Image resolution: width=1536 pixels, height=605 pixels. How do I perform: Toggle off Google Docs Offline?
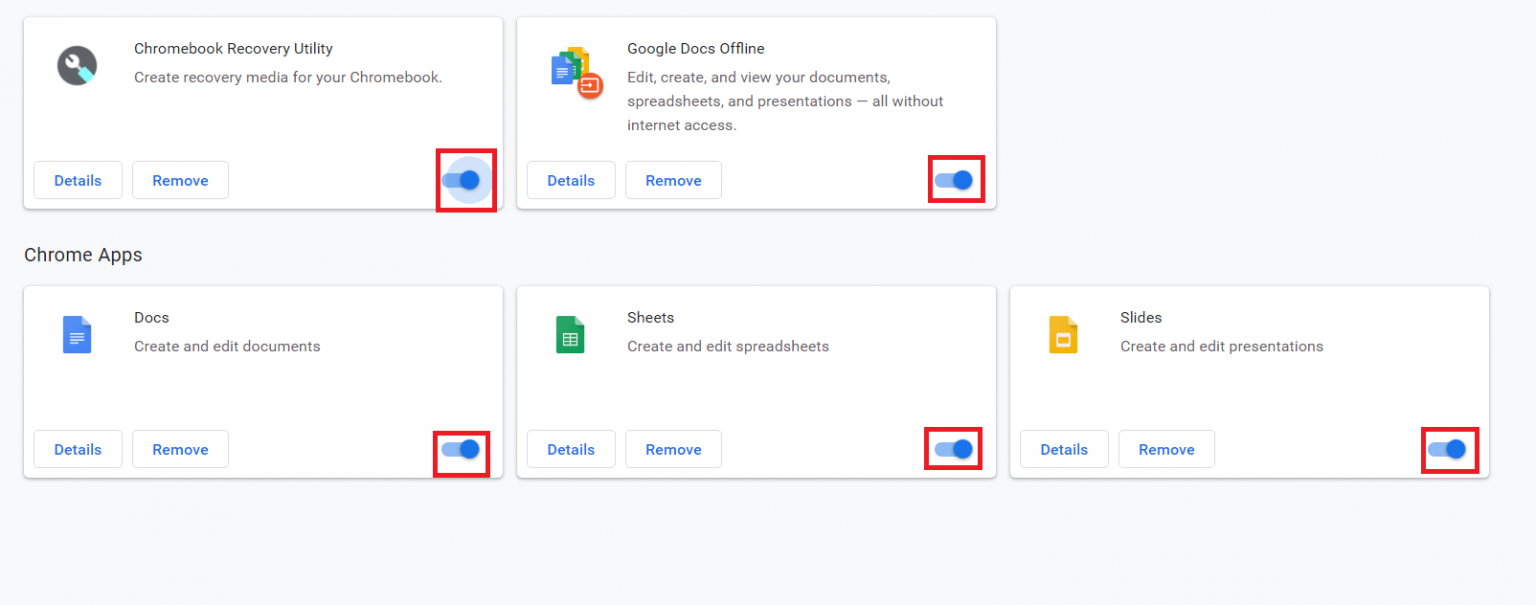(956, 180)
